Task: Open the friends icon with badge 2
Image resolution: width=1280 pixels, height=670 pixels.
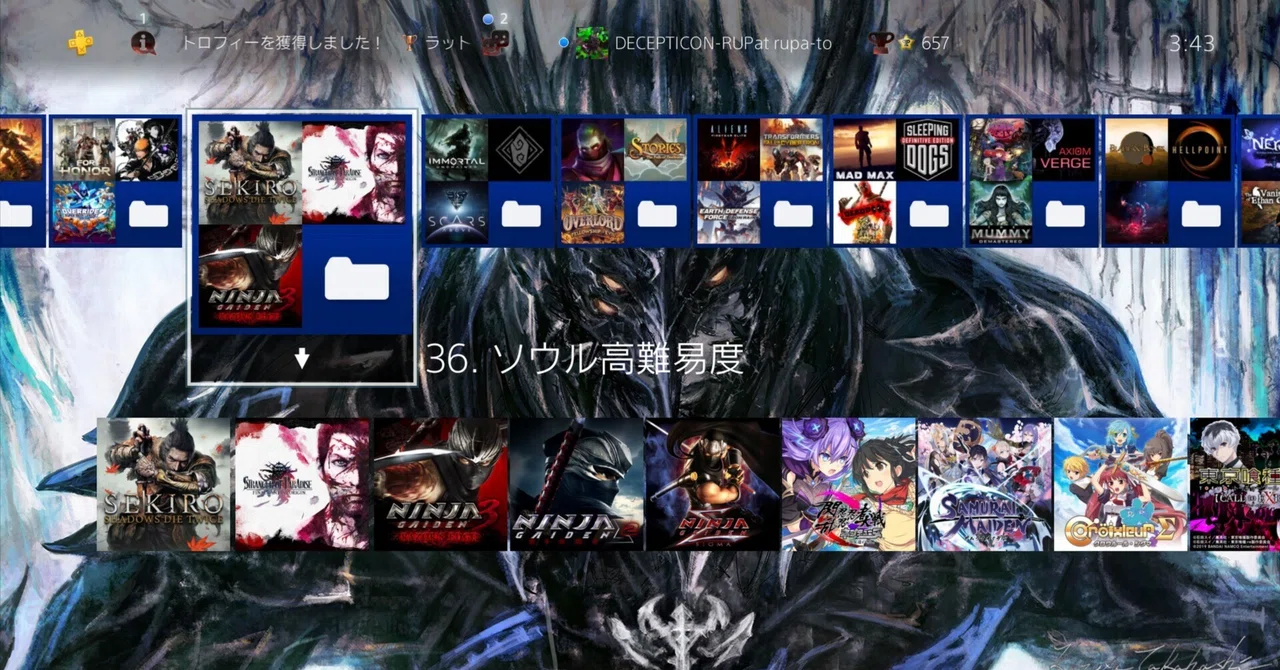Action: [495, 42]
